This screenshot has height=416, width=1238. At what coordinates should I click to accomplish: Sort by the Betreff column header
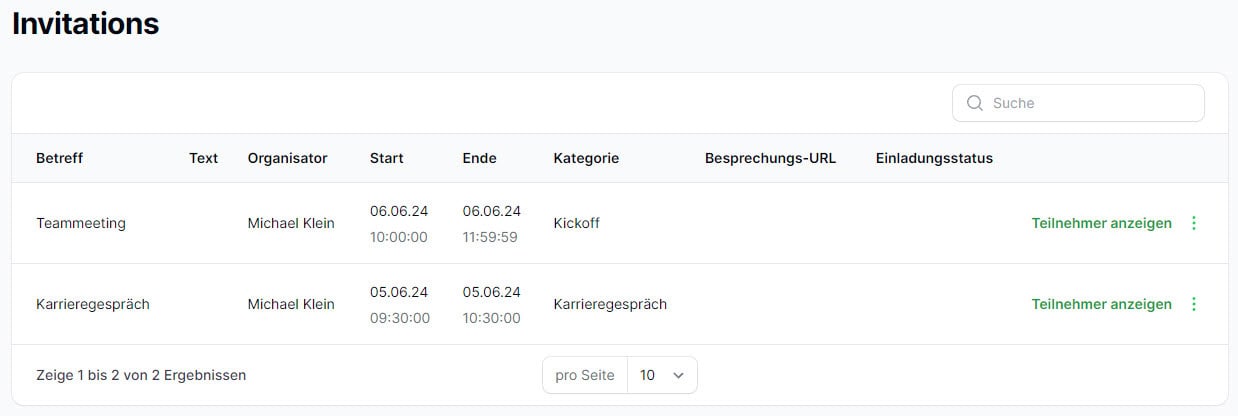click(x=59, y=158)
